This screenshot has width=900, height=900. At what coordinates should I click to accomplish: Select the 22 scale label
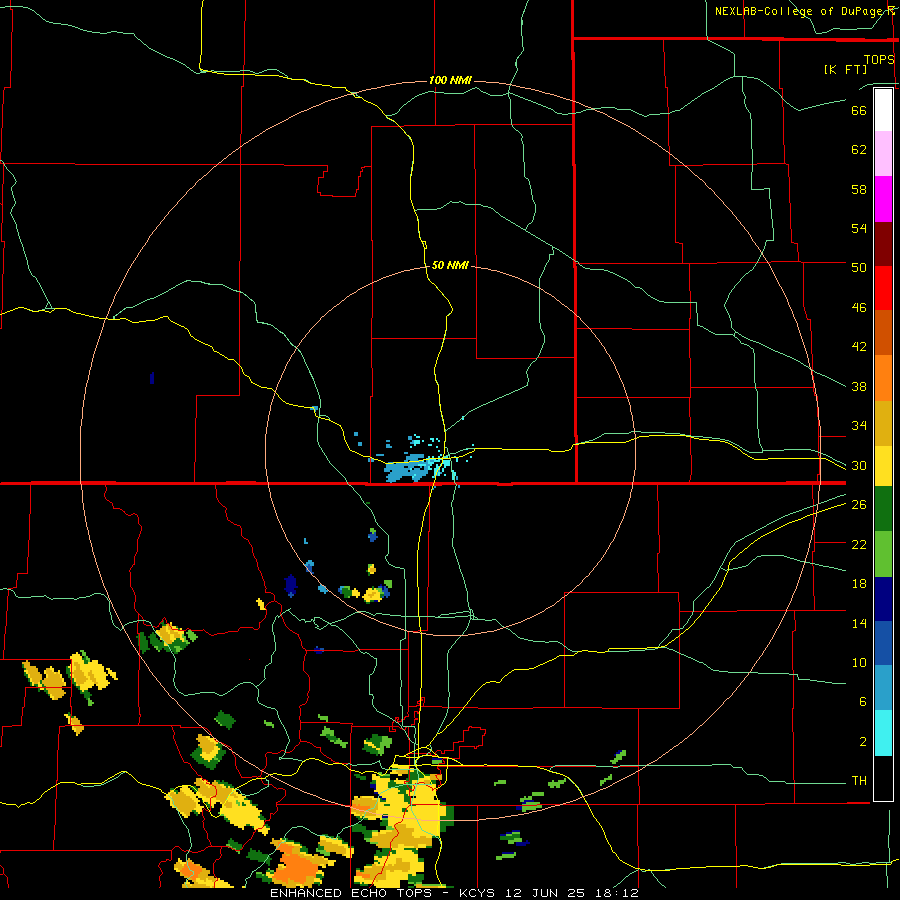tap(859, 544)
